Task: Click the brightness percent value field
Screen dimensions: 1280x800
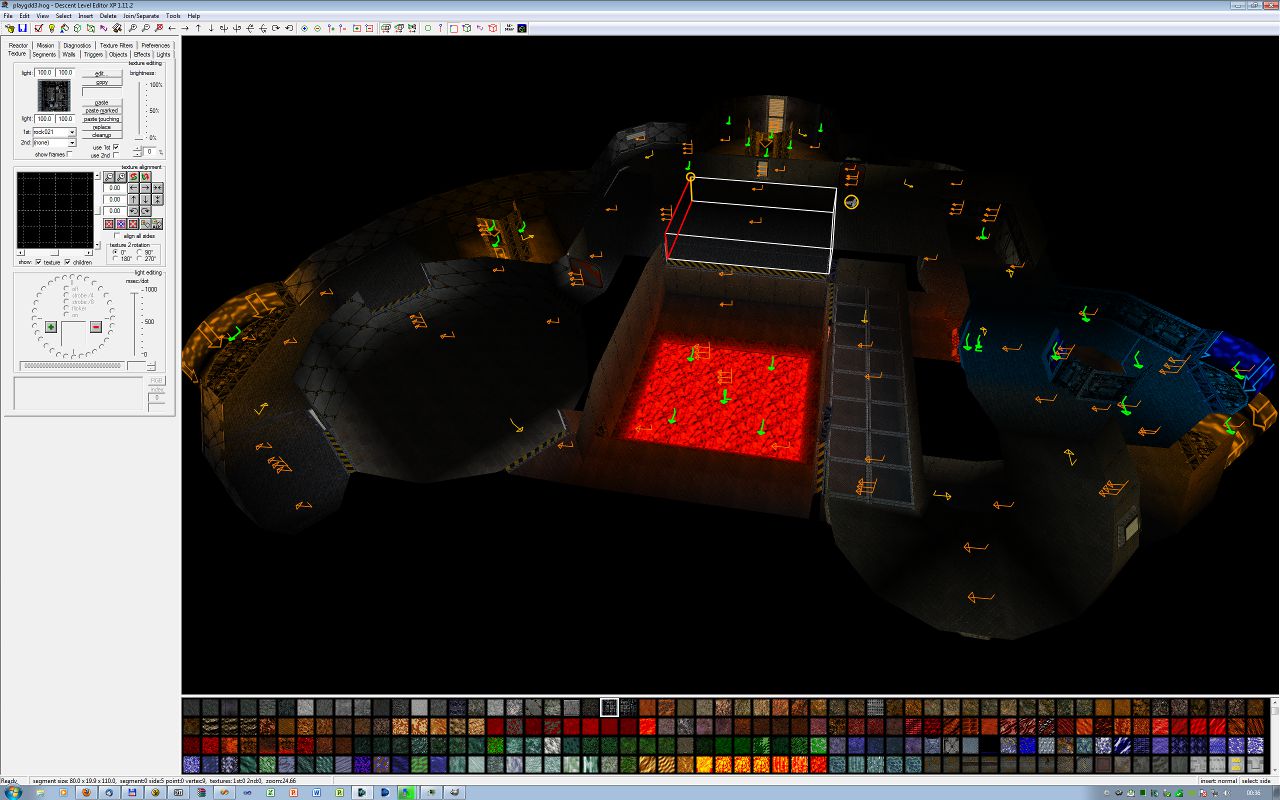Action: coord(148,151)
